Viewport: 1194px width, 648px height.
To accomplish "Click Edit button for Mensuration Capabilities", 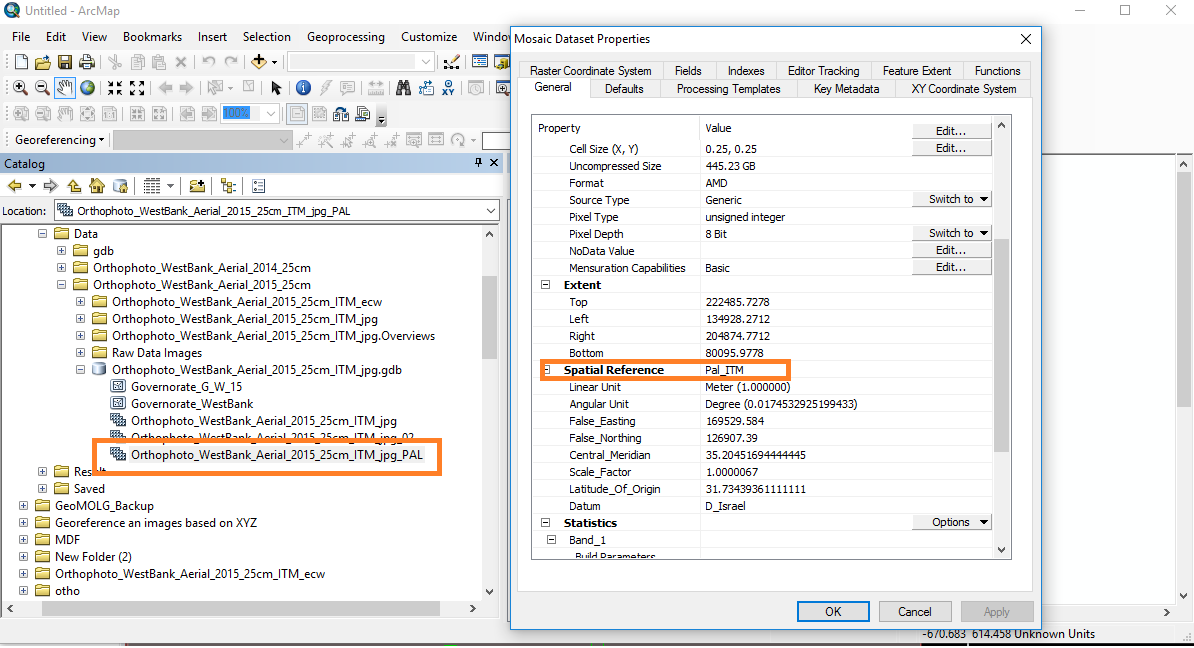I will pos(952,267).
